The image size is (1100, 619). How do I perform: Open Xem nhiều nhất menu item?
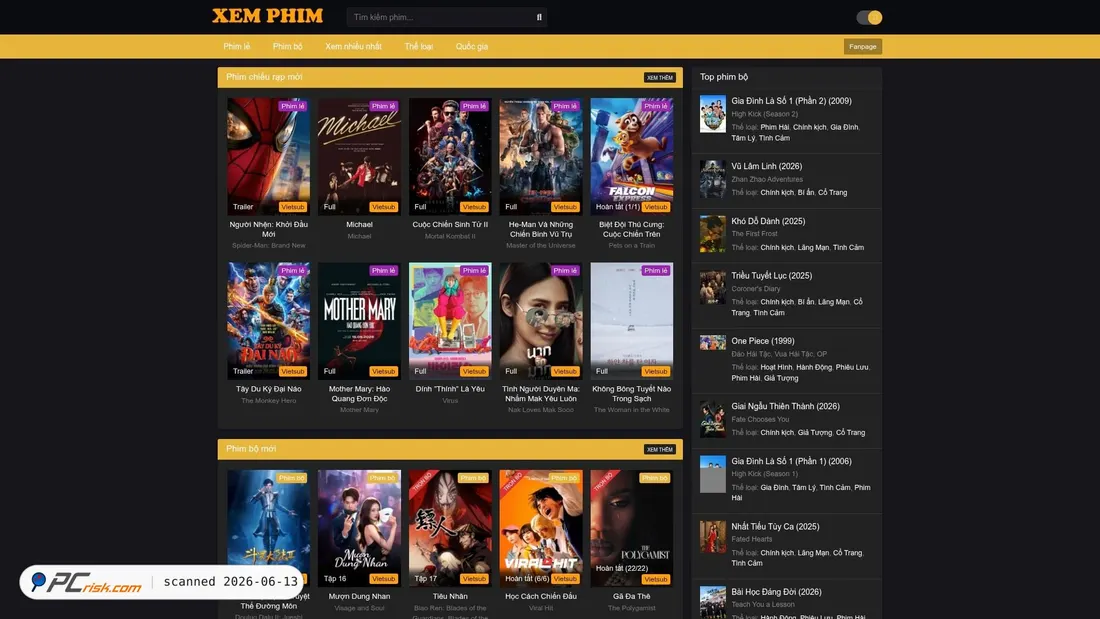(353, 46)
